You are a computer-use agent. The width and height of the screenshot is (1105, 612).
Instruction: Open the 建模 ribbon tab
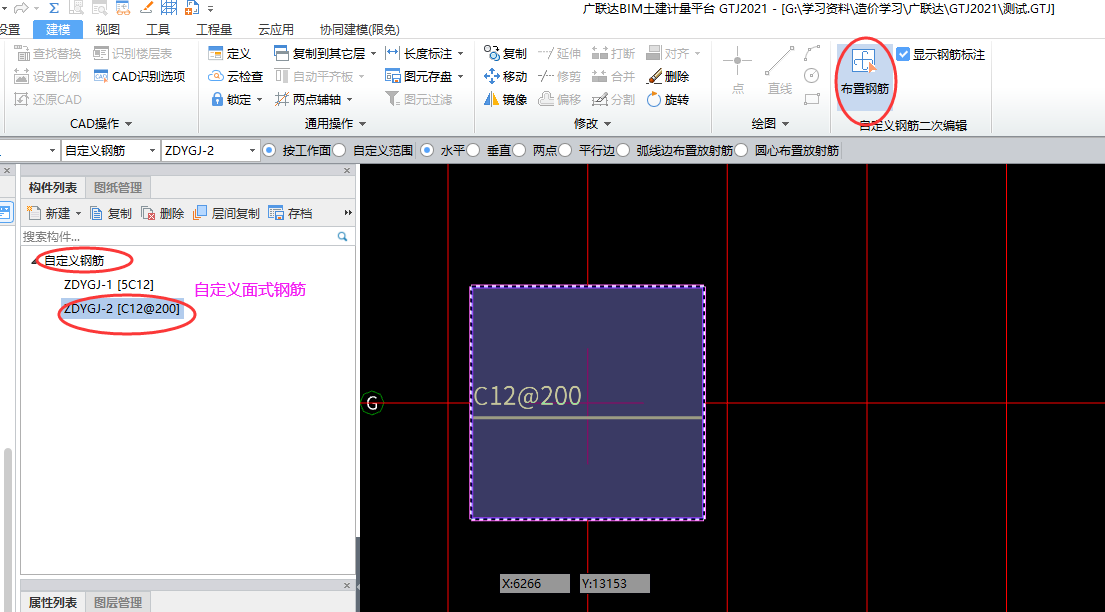pyautogui.click(x=58, y=30)
